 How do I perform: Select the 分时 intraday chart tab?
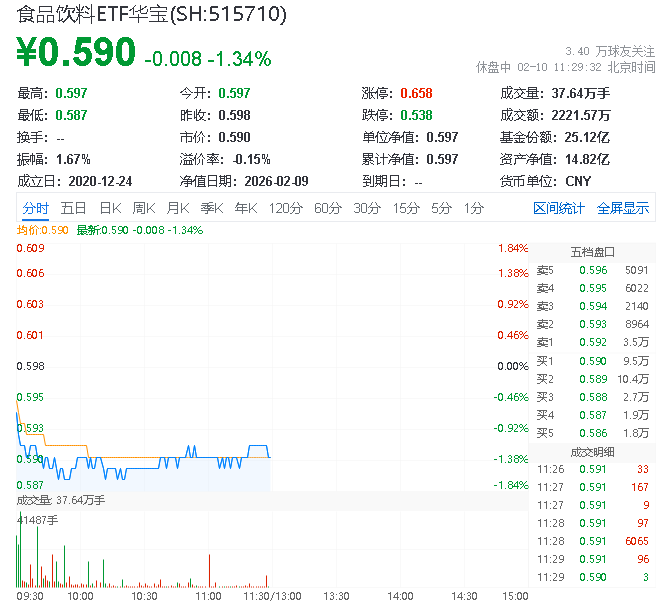click(35, 208)
